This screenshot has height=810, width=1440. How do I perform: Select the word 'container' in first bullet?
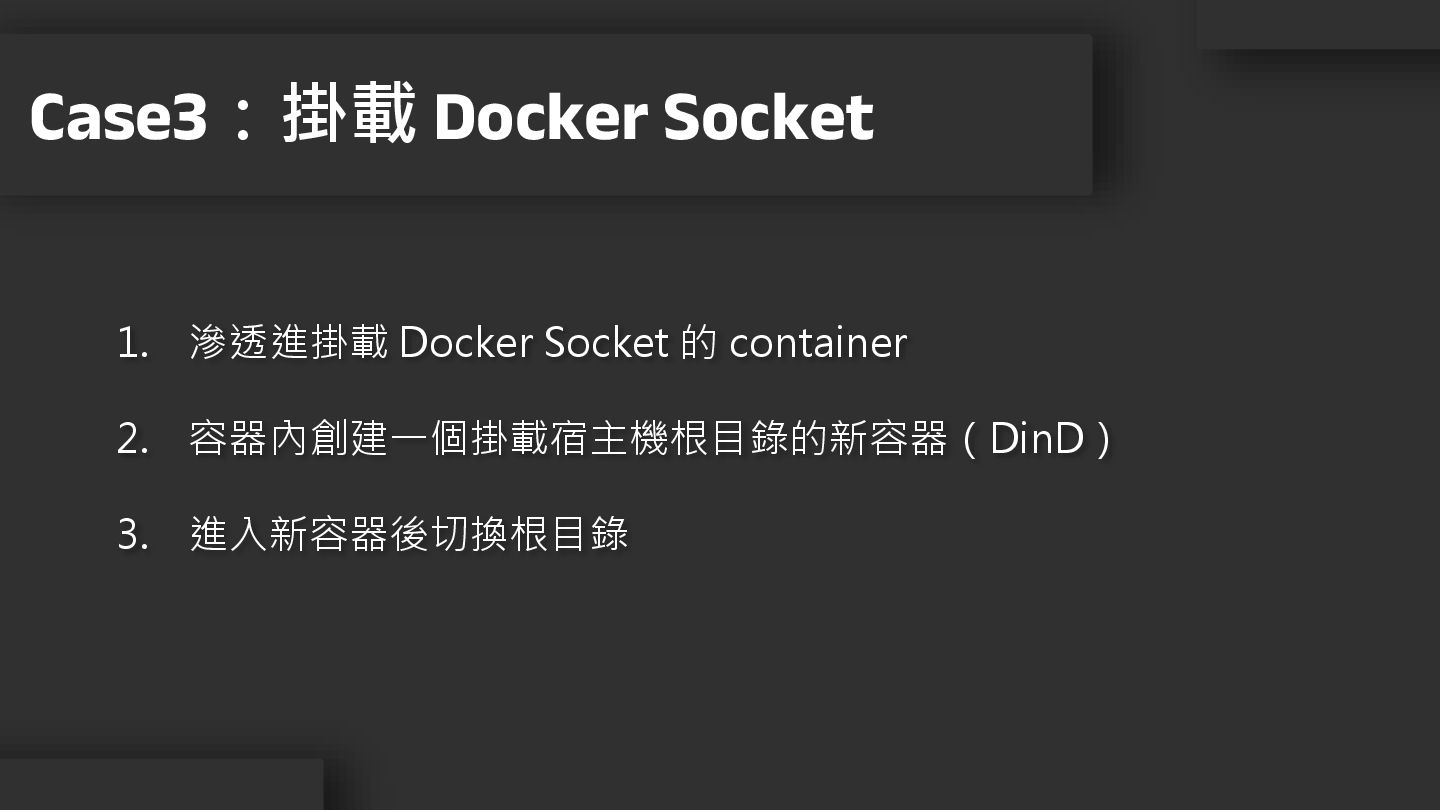pyautogui.click(x=818, y=343)
